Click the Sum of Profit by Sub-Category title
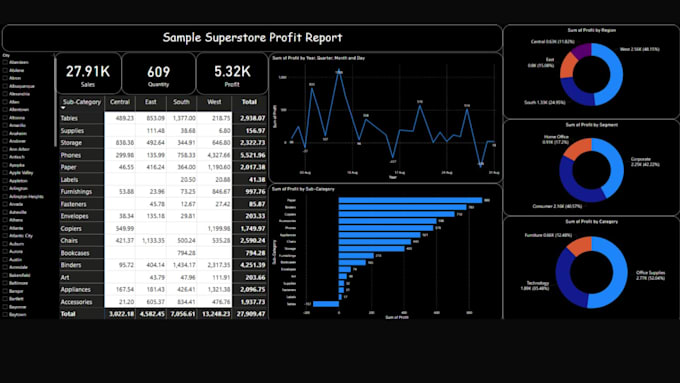 (303, 189)
